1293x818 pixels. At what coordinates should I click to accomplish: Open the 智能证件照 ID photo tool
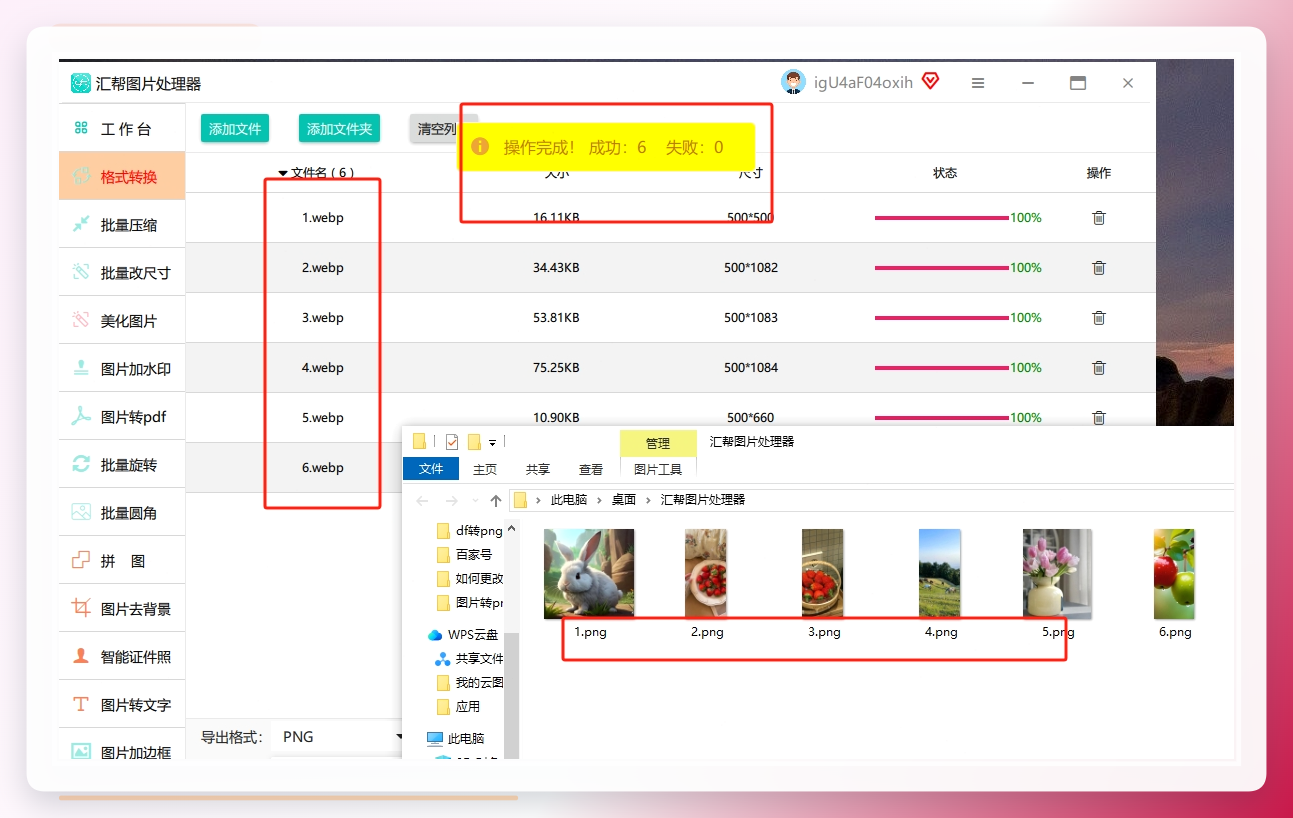coord(122,657)
